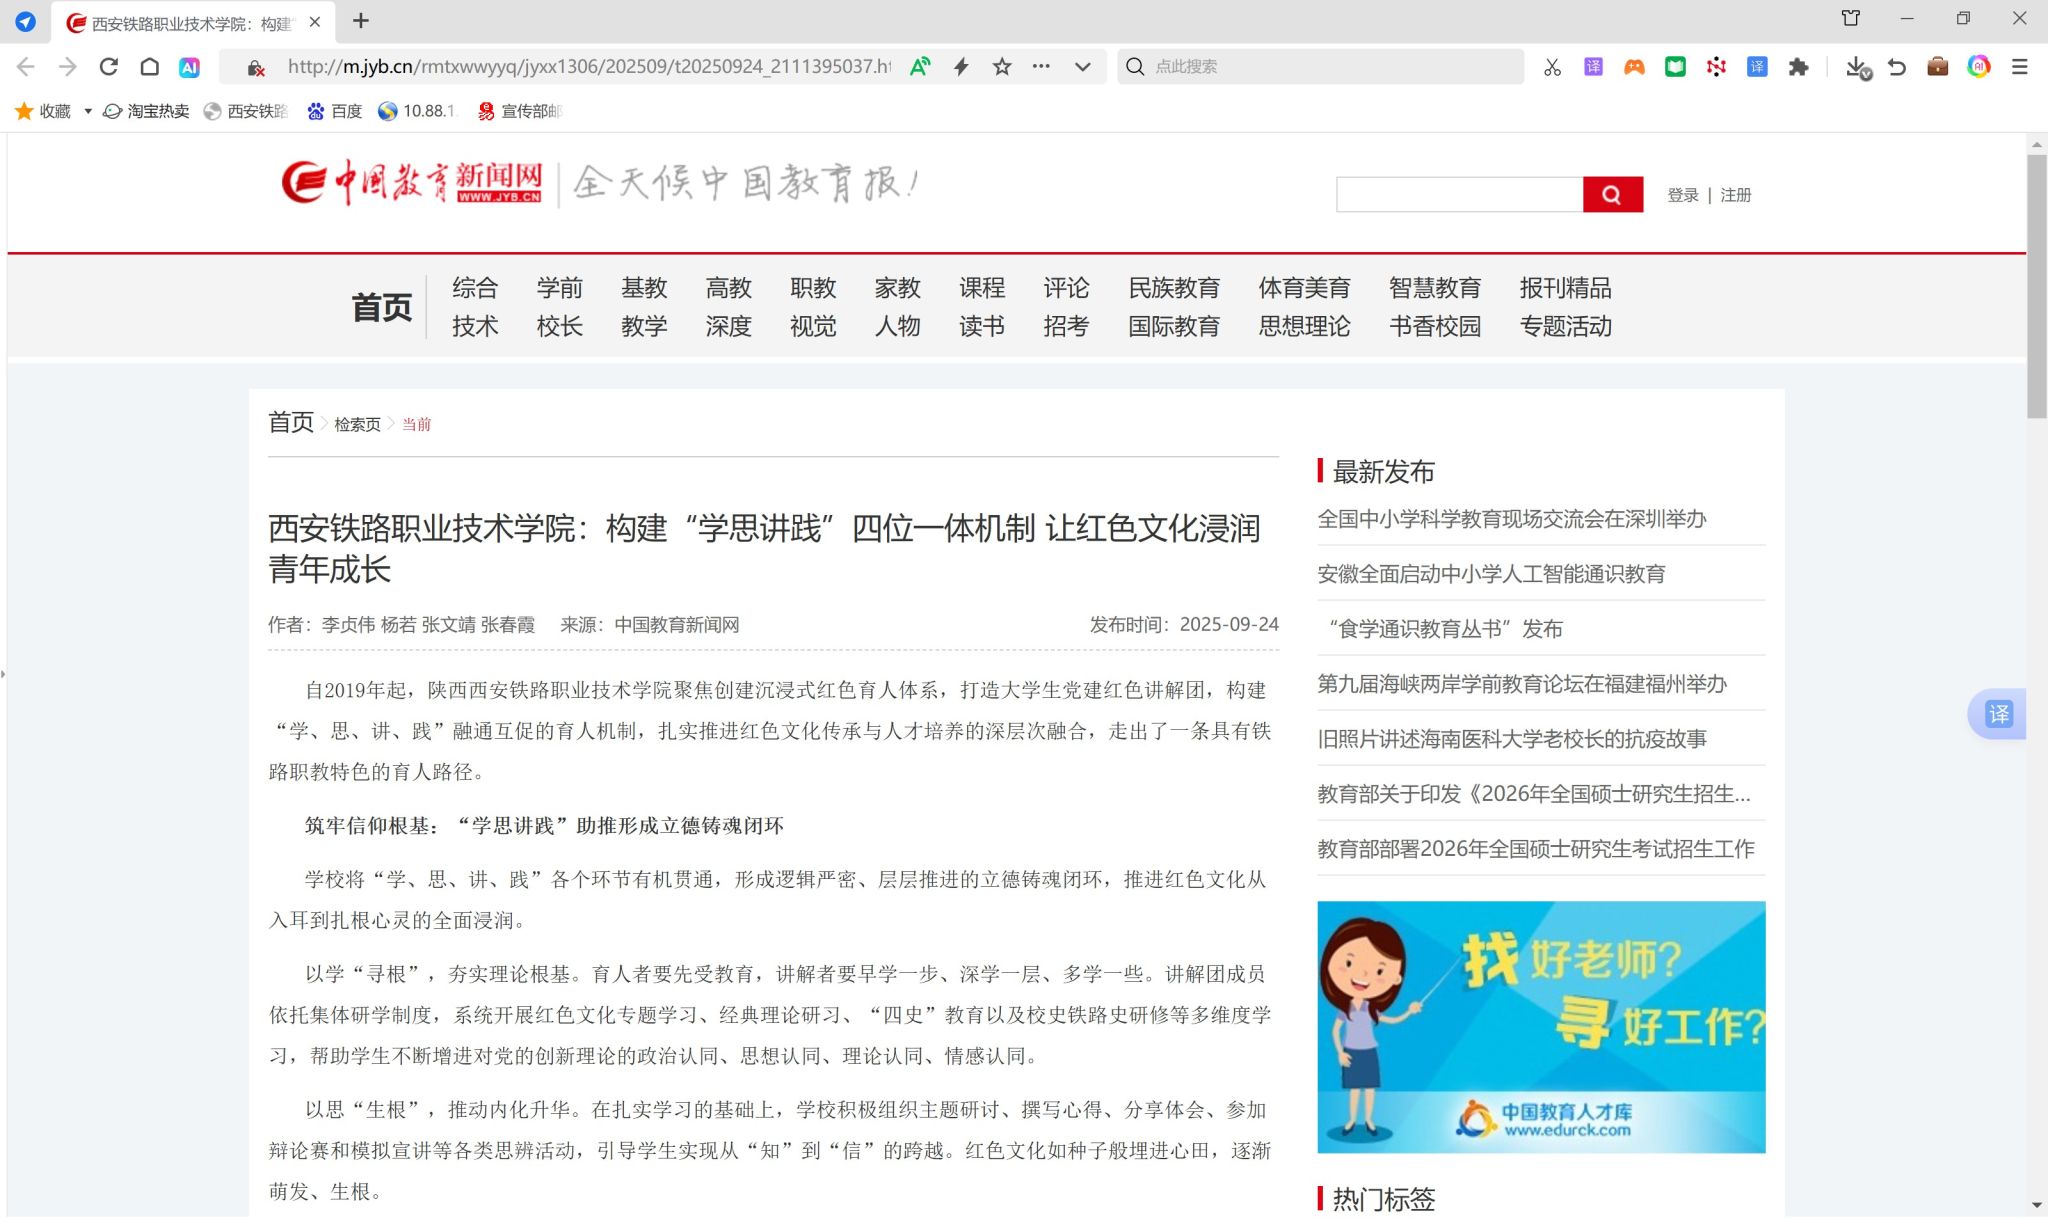This screenshot has width=2048, height=1218.
Task: Click the lightning speed mode icon
Action: (961, 67)
